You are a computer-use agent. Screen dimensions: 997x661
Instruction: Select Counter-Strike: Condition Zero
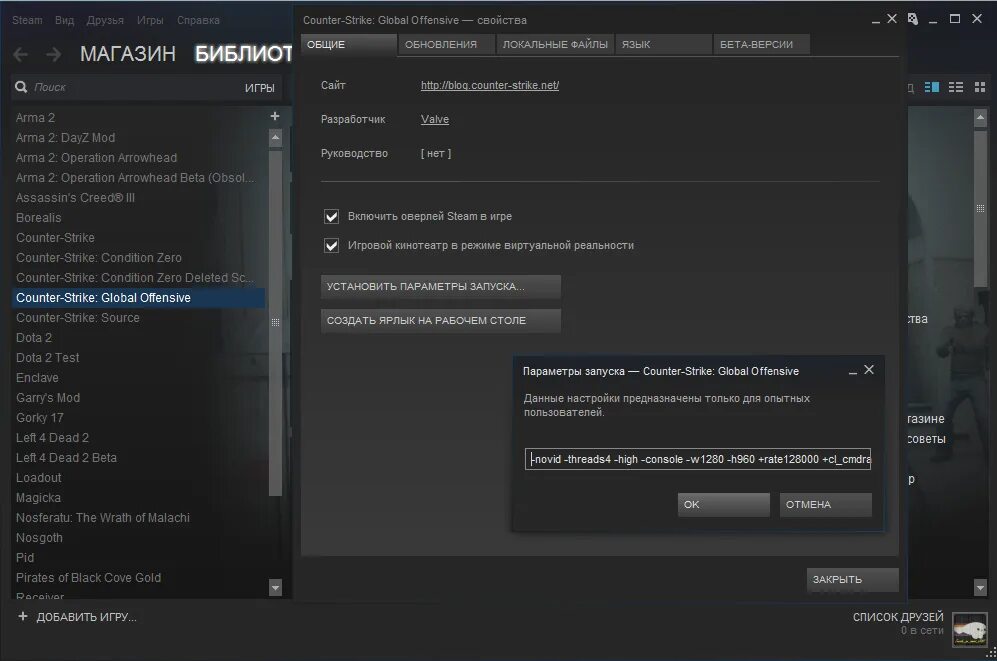click(x=99, y=258)
